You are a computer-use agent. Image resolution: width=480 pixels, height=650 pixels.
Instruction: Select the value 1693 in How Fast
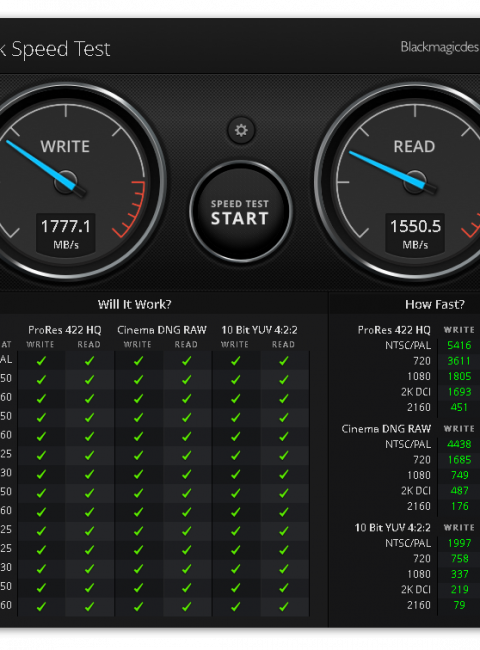click(459, 392)
